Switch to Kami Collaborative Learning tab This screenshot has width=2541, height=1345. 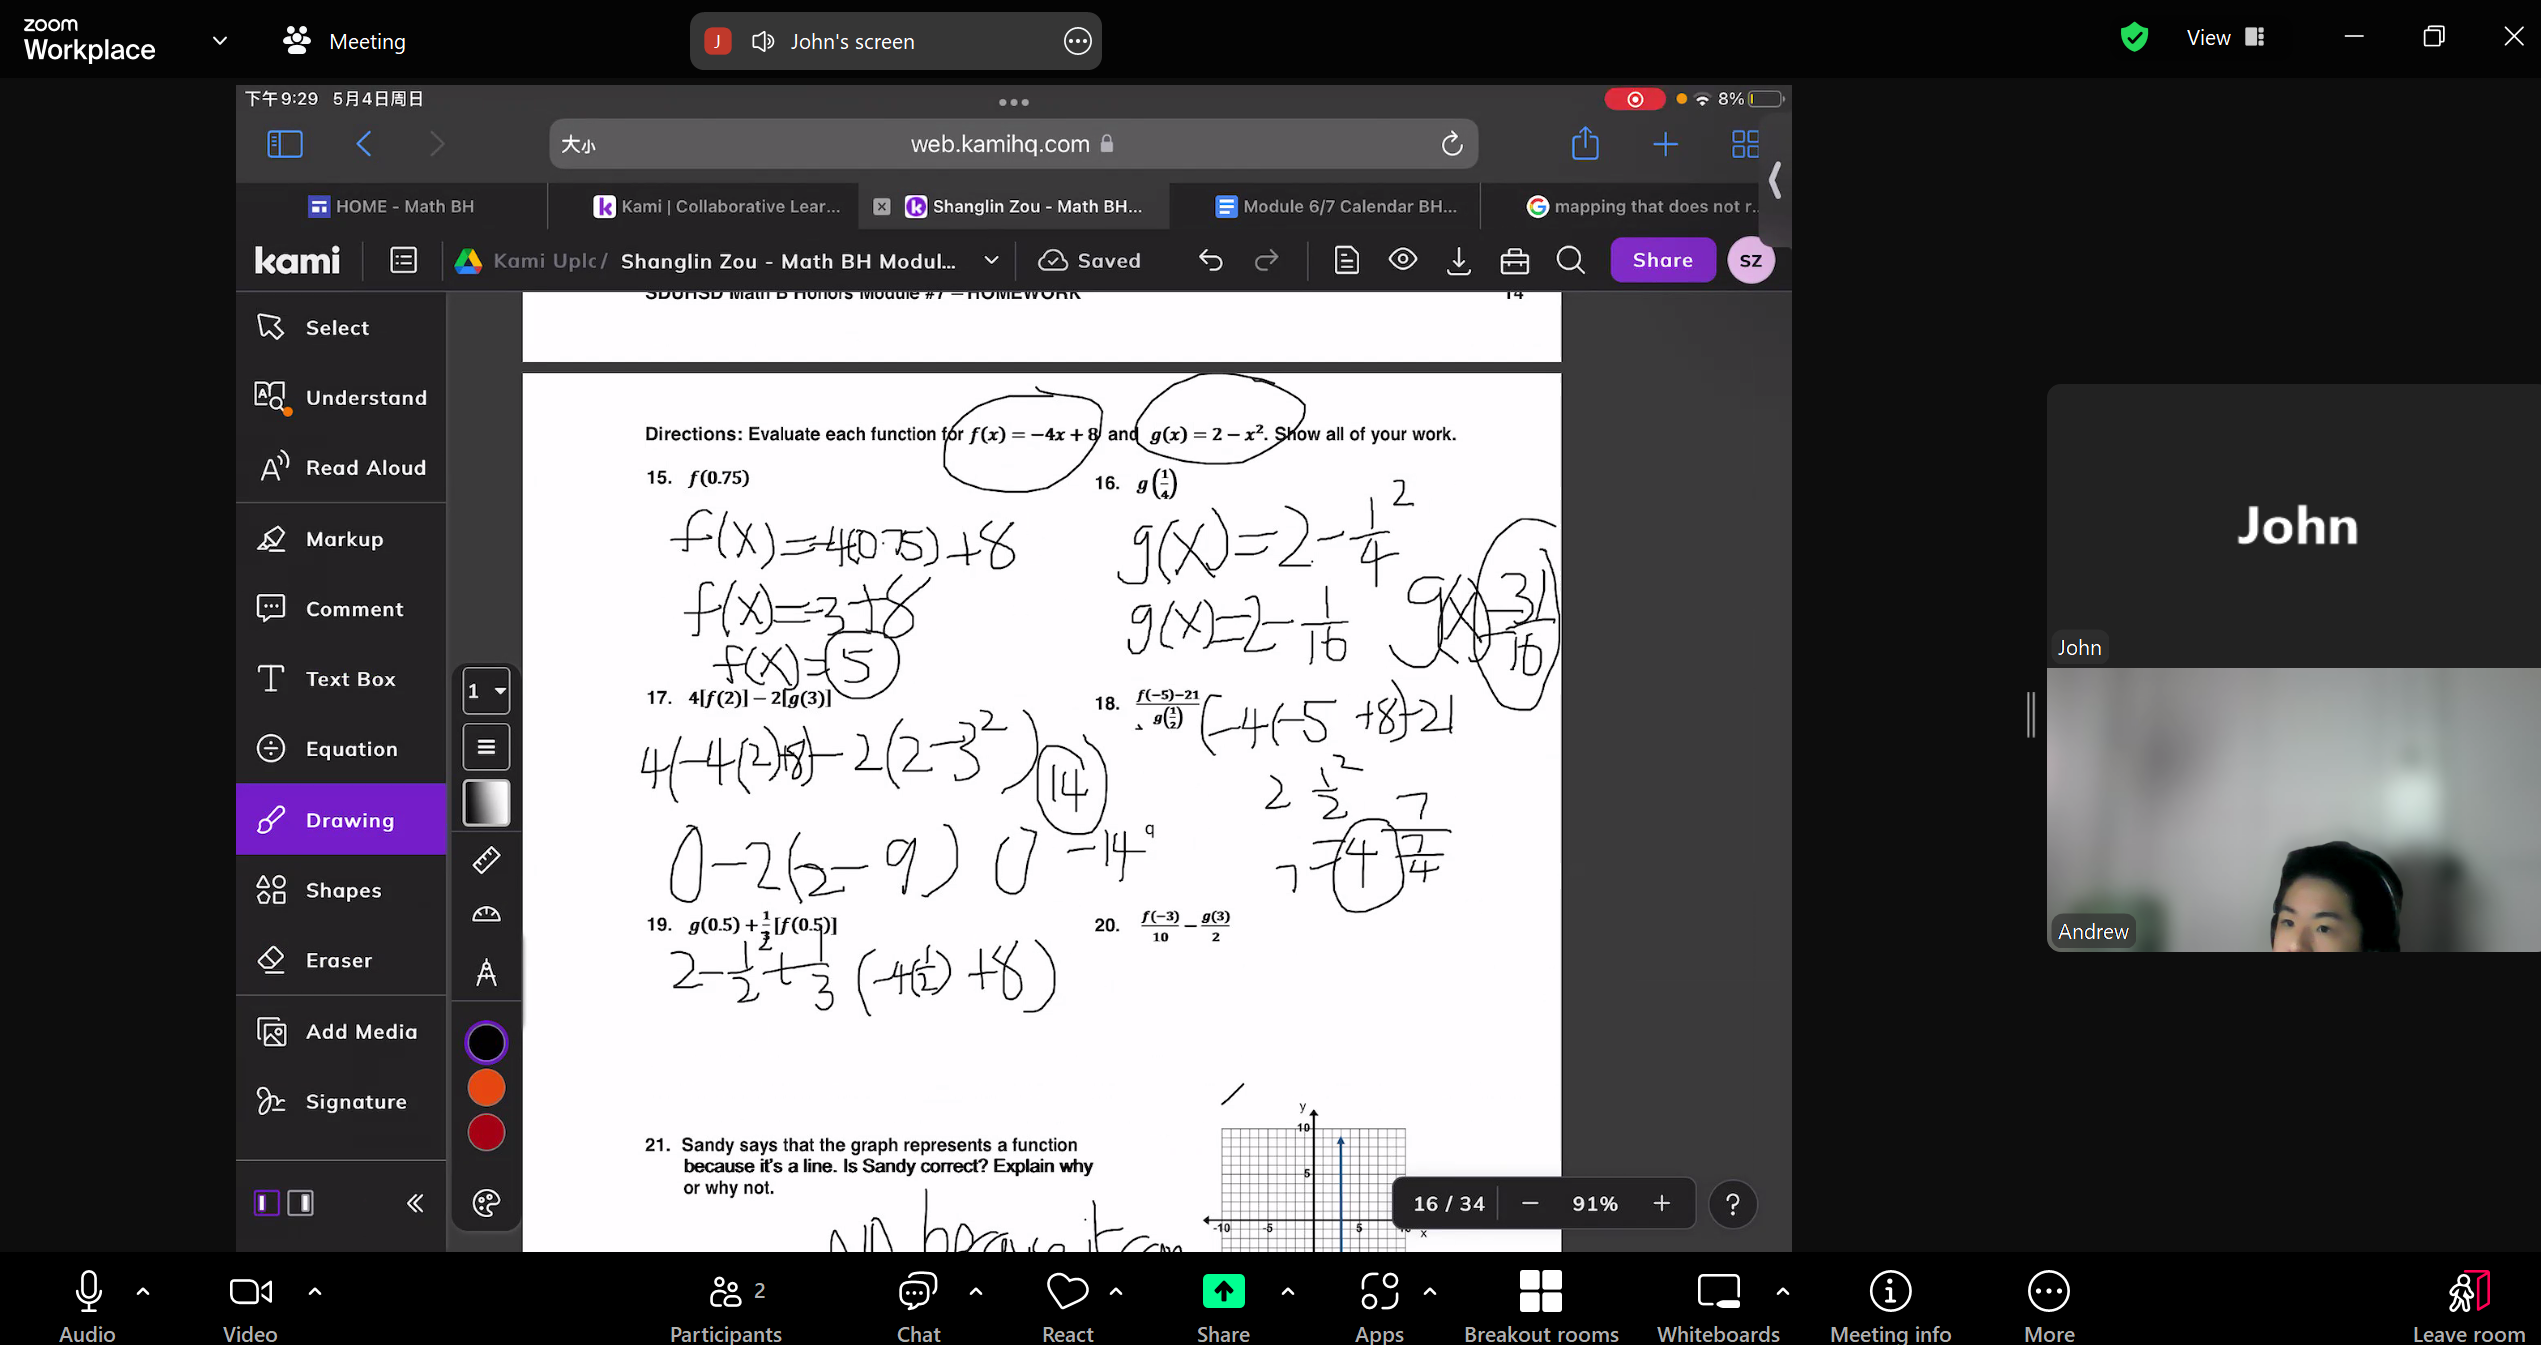point(717,206)
